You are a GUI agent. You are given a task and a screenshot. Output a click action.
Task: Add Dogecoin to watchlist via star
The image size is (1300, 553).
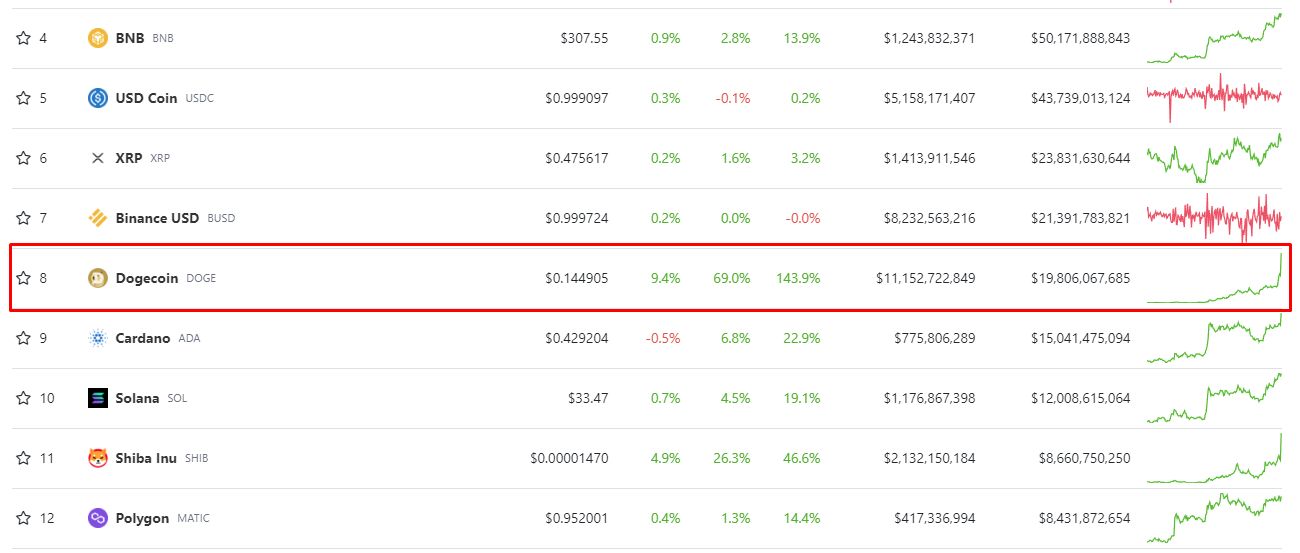23,278
